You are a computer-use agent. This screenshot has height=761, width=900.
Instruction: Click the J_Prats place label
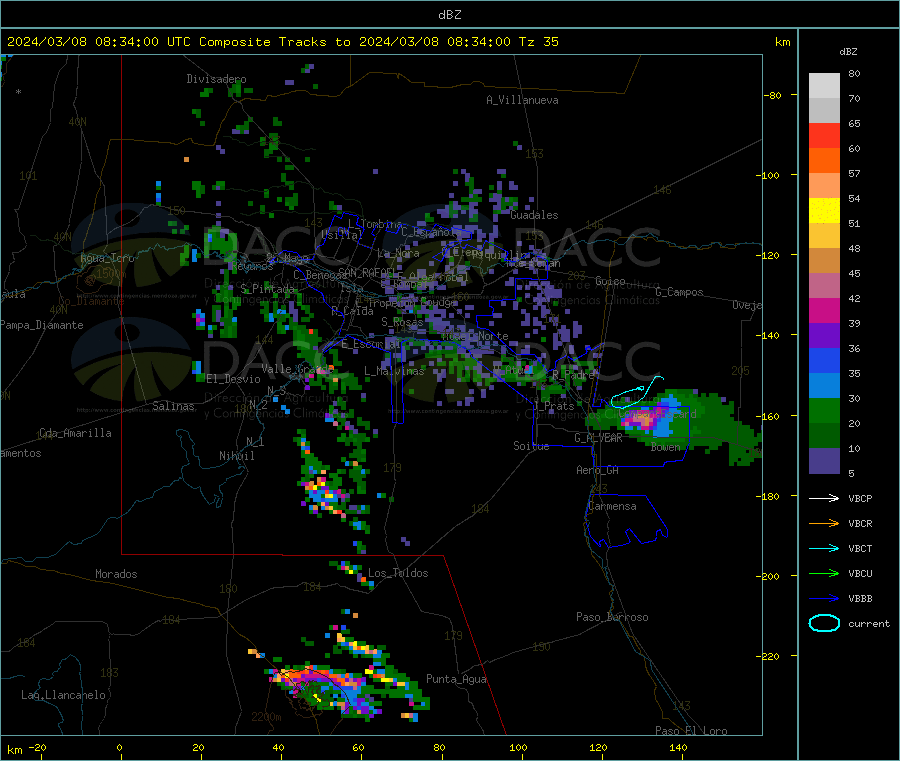click(553, 406)
